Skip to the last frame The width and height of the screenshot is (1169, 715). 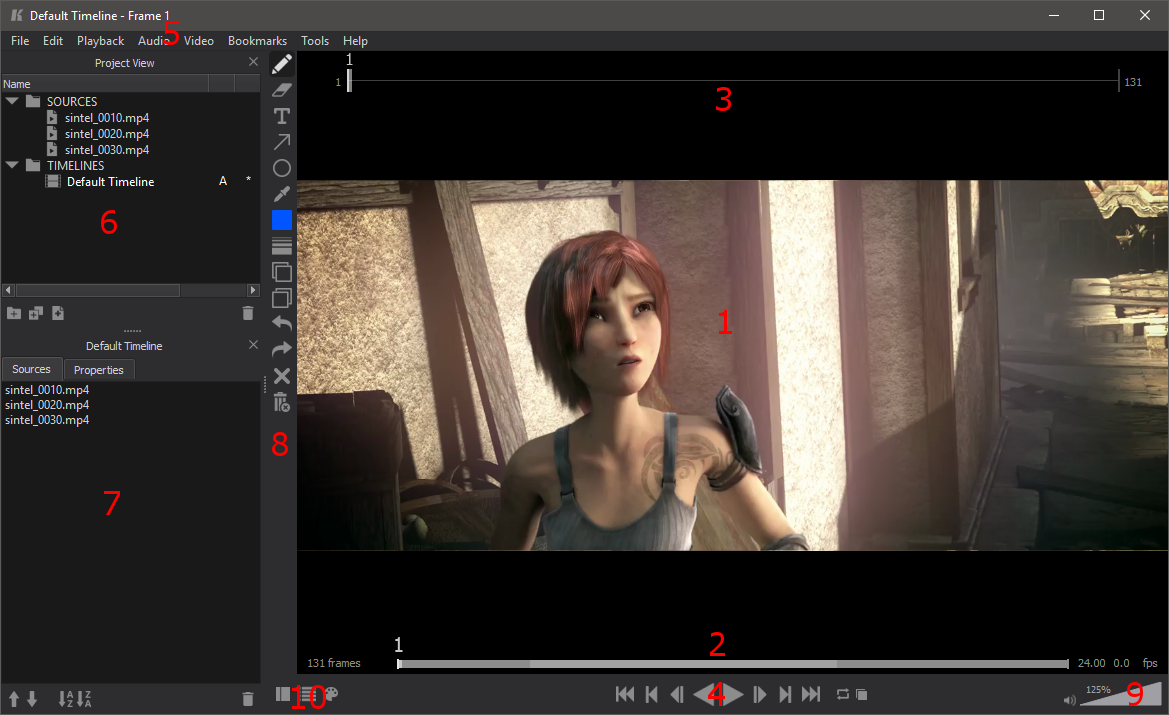(811, 694)
